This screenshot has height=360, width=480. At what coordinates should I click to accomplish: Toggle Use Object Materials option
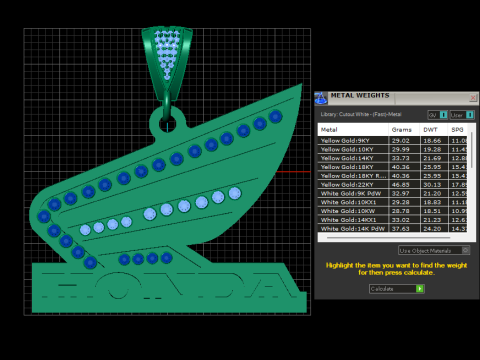[434, 250]
